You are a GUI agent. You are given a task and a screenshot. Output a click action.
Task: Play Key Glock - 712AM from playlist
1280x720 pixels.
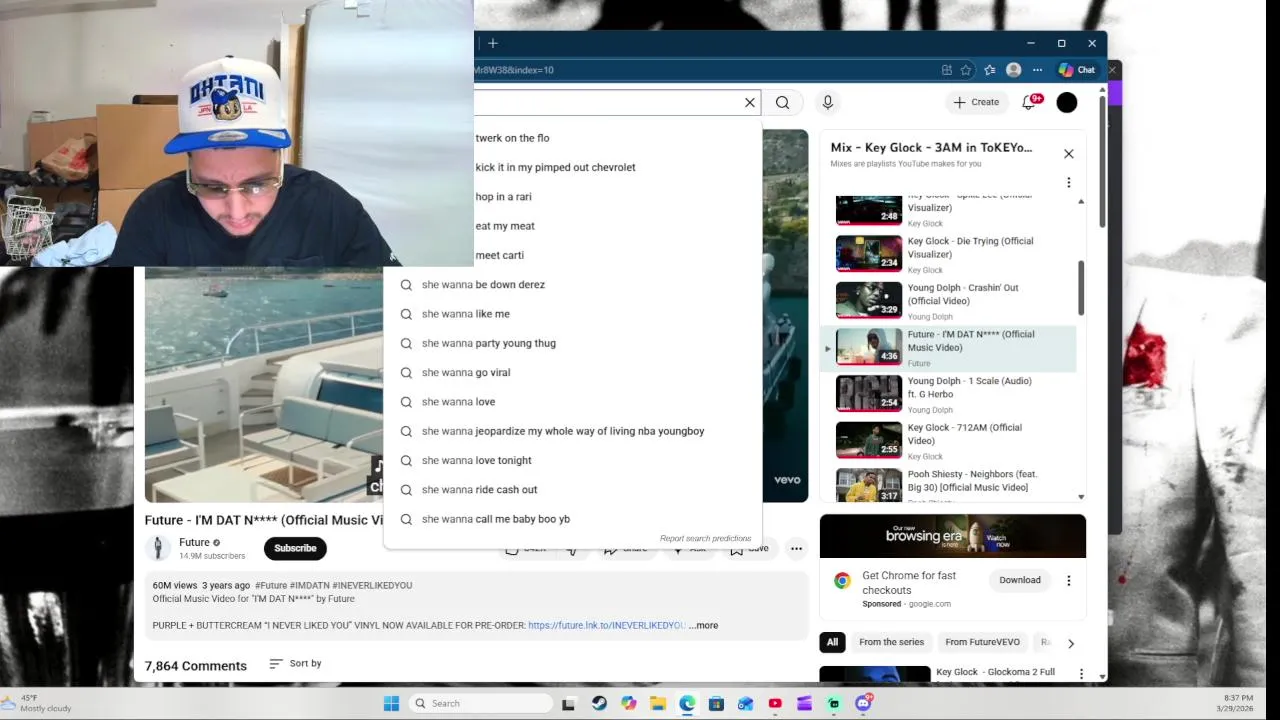948,441
